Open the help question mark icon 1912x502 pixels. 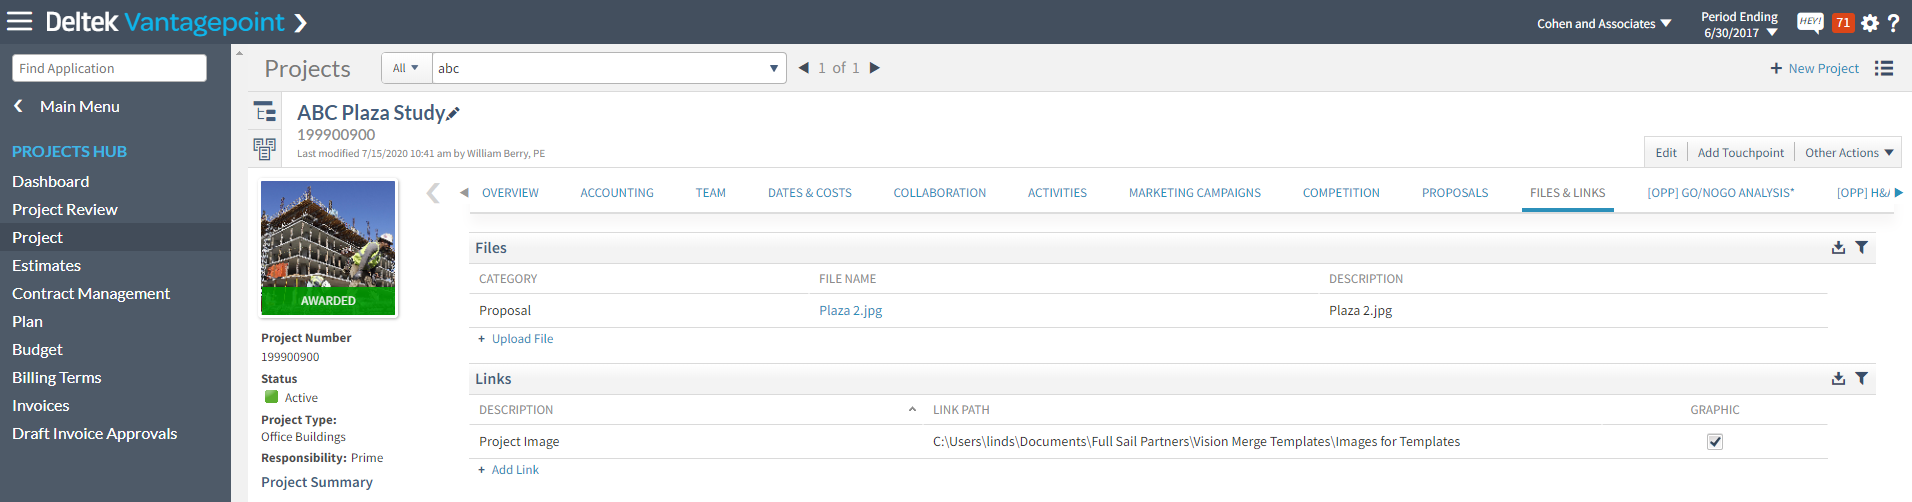point(1893,23)
